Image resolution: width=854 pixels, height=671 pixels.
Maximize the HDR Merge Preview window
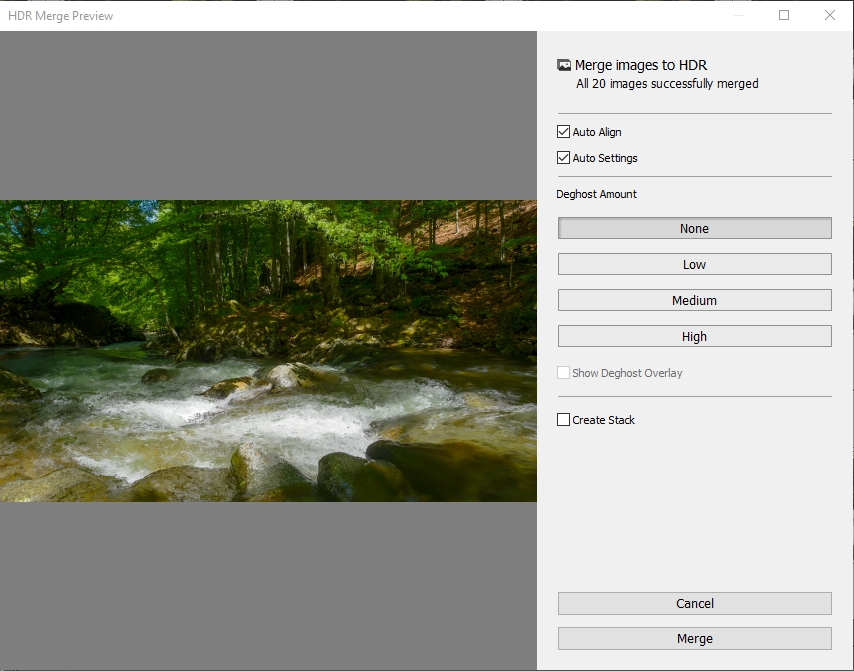pyautogui.click(x=784, y=15)
